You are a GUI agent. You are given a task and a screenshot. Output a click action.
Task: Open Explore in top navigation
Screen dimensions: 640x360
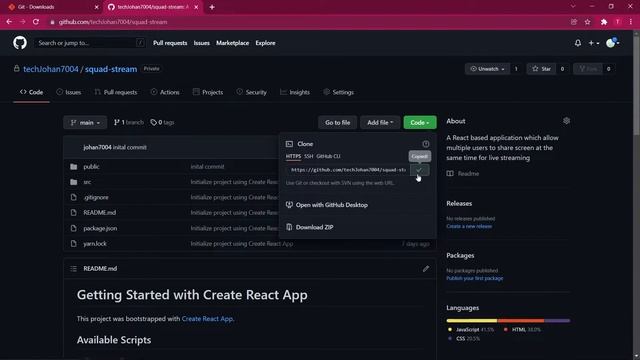coord(265,43)
